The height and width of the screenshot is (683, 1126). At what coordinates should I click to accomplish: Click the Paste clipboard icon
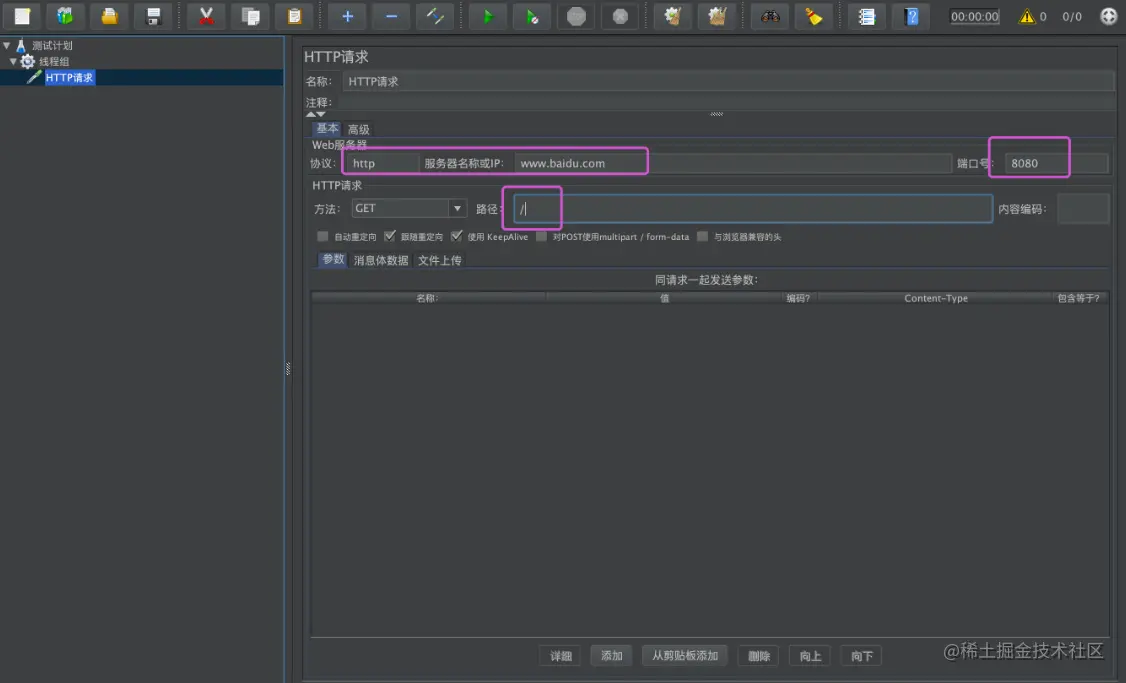coord(294,16)
